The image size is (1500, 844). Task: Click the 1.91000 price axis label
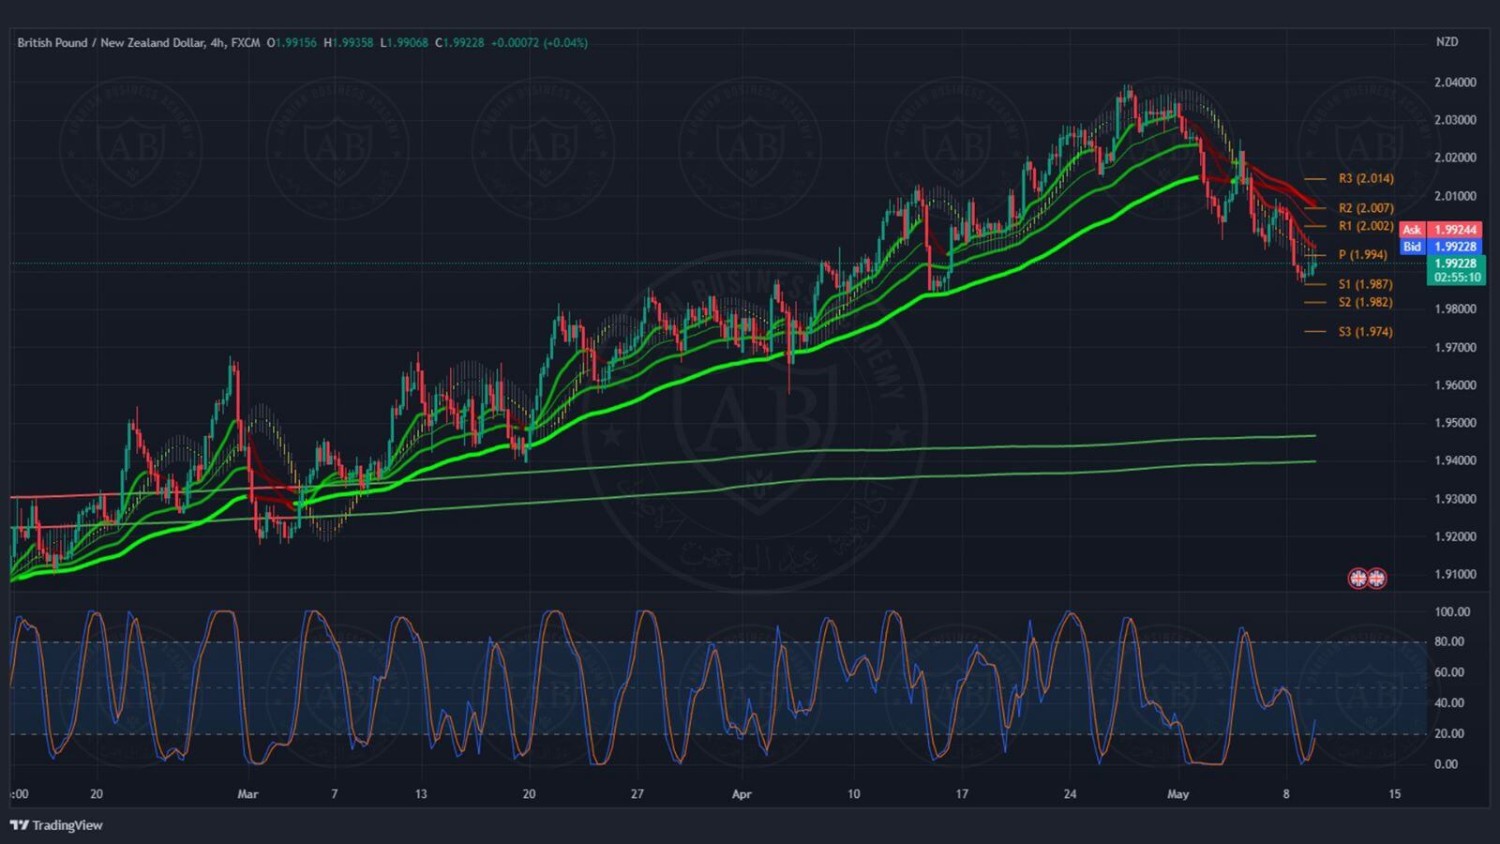click(1455, 575)
